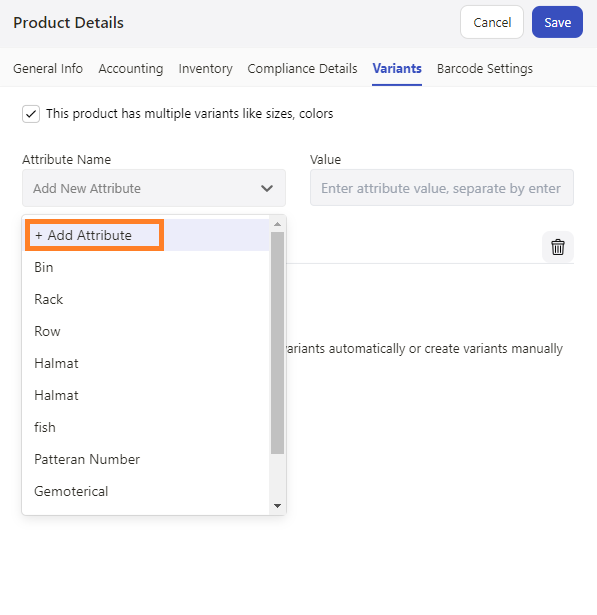Uncheck the multiple variants checkbox
This screenshot has height=615, width=597.
pyautogui.click(x=31, y=114)
